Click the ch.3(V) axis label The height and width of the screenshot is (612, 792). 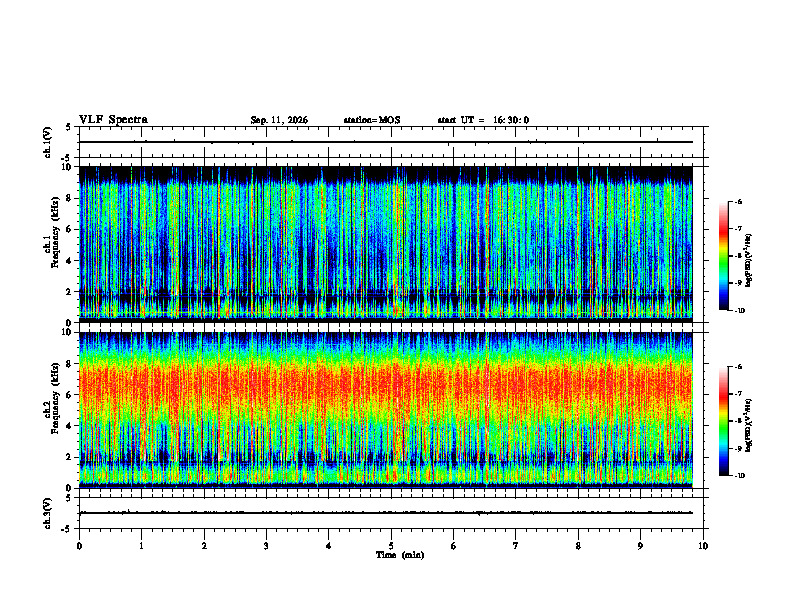coord(48,513)
